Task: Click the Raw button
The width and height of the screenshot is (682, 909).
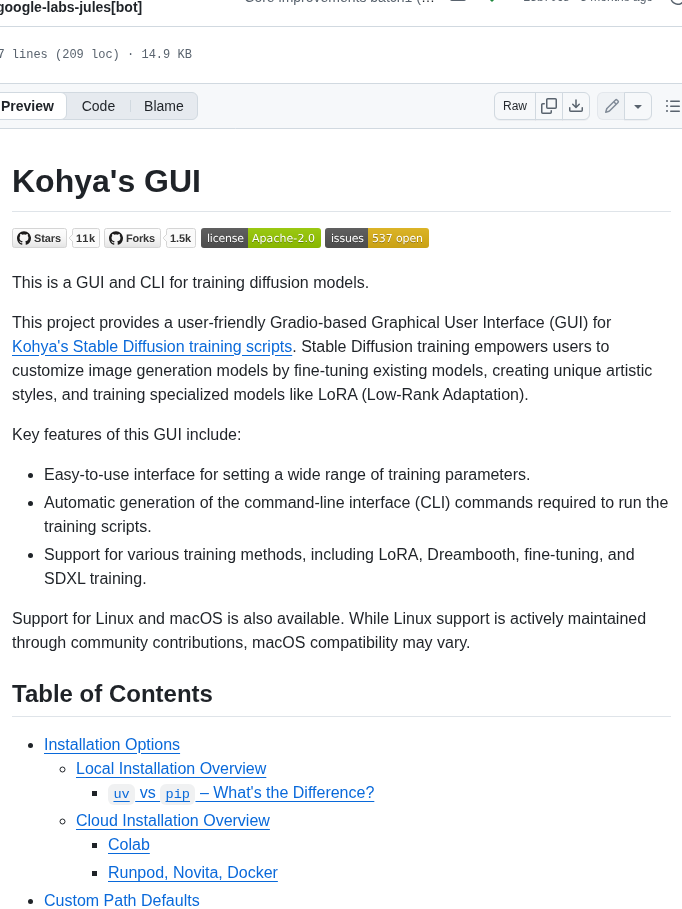Action: (514, 106)
